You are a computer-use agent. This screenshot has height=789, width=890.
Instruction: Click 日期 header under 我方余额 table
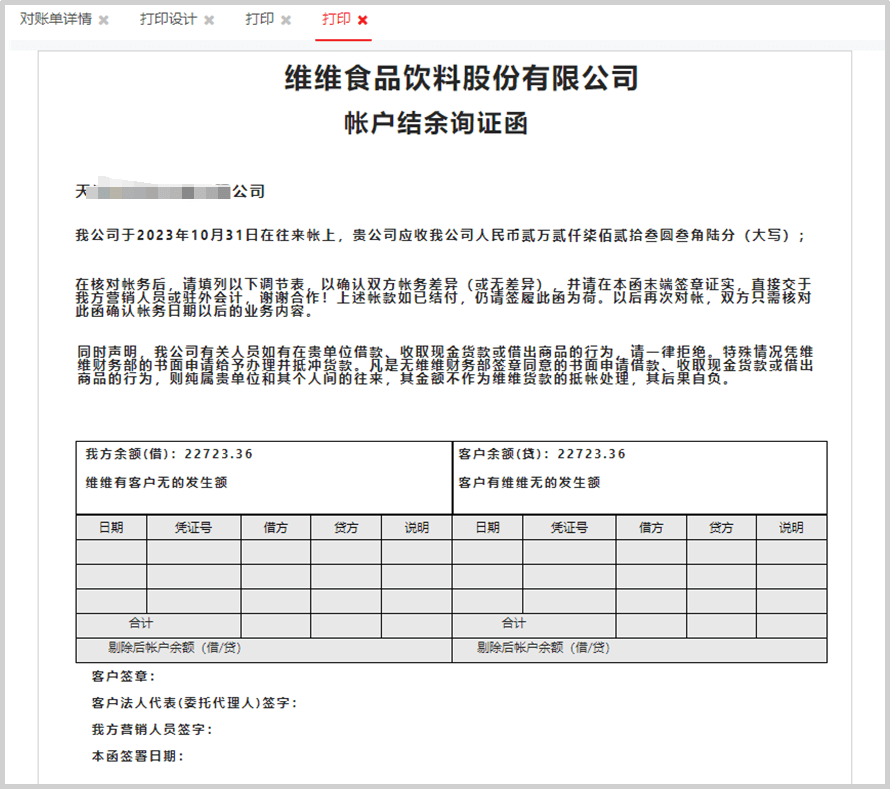(x=111, y=527)
